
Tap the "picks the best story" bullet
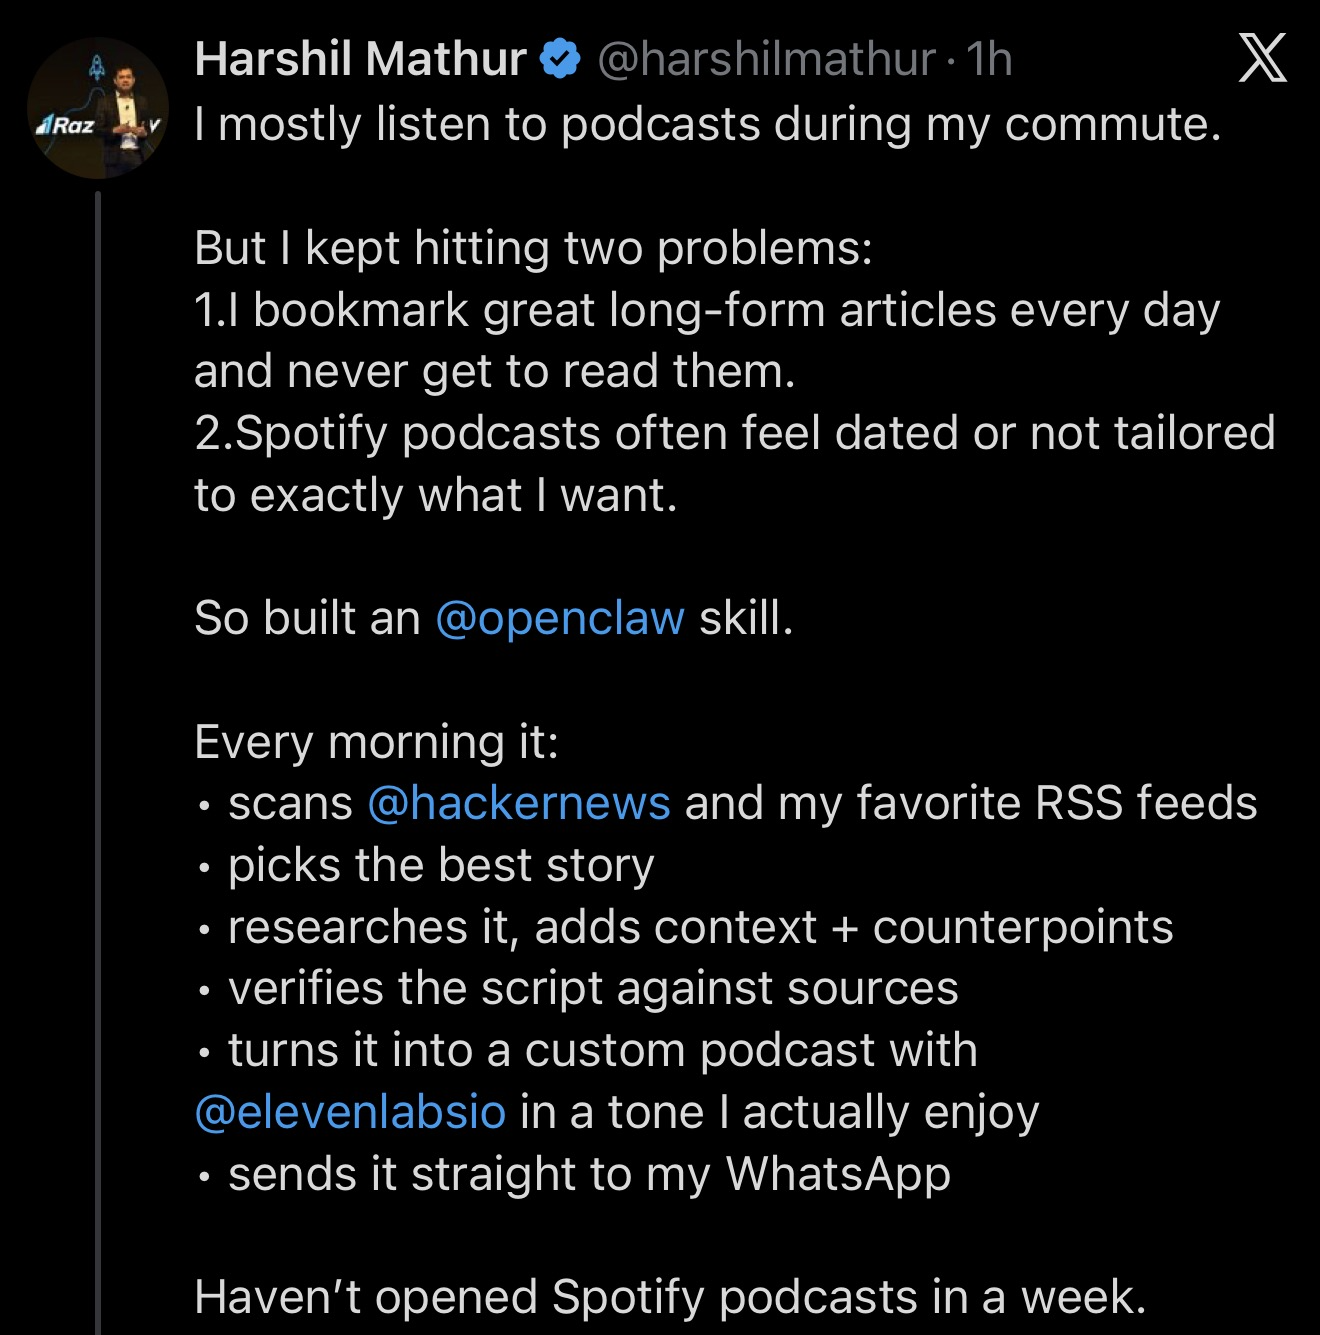(x=441, y=865)
